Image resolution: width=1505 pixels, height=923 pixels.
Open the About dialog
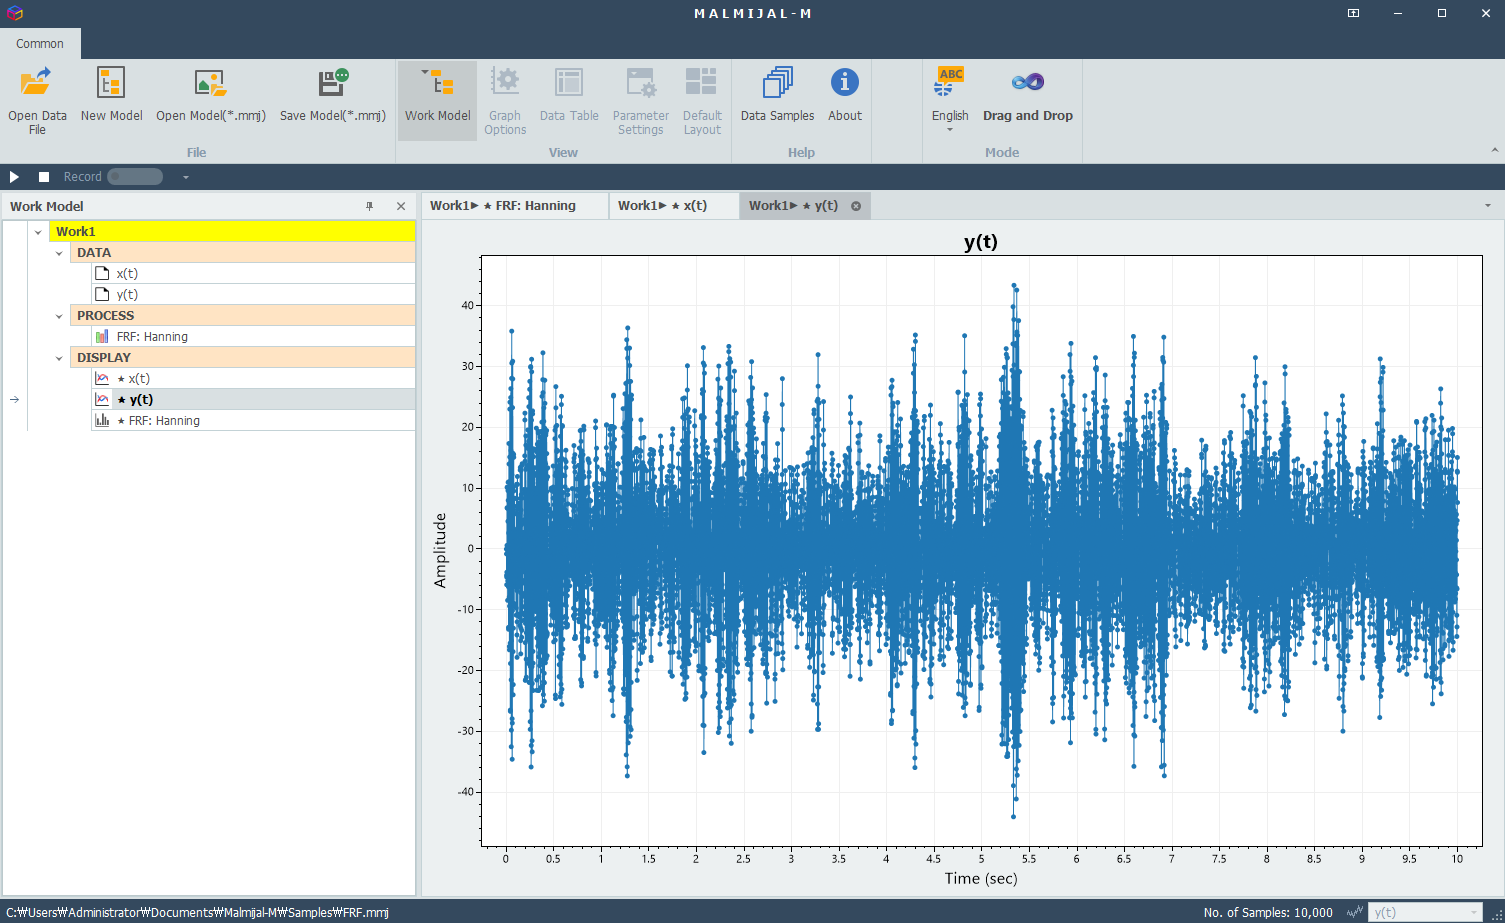(x=845, y=95)
